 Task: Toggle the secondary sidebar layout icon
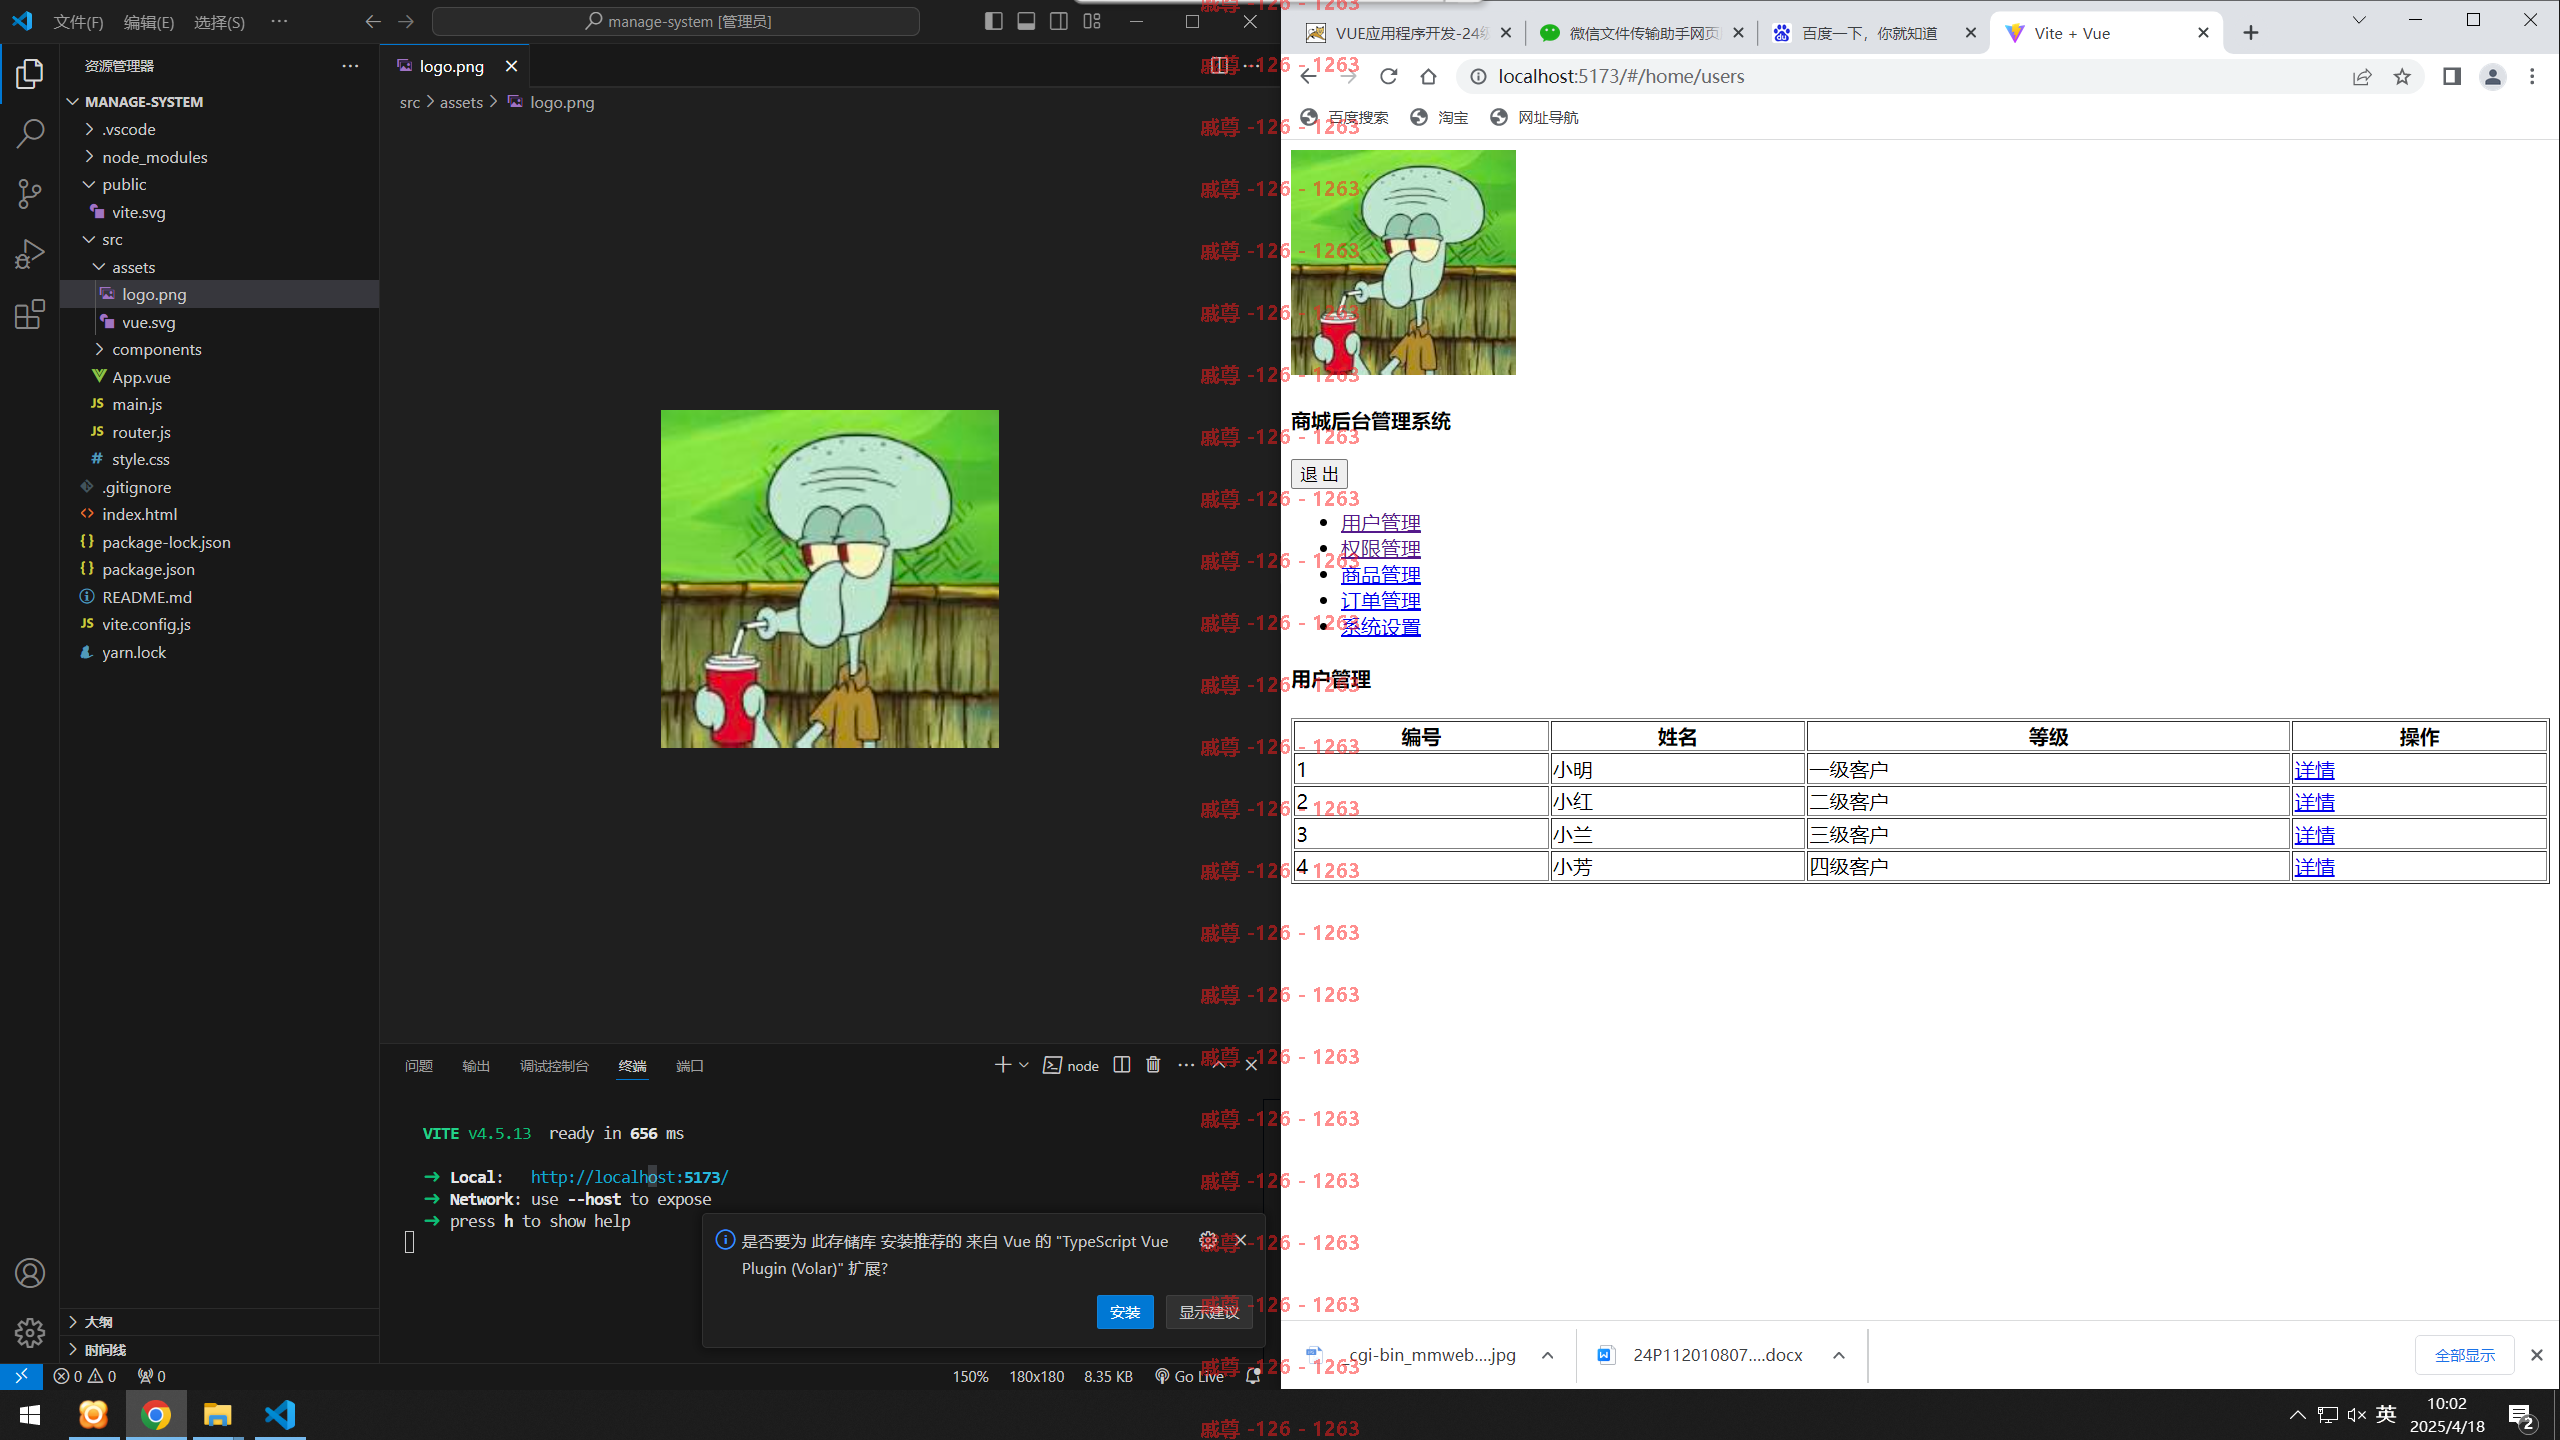1059,21
